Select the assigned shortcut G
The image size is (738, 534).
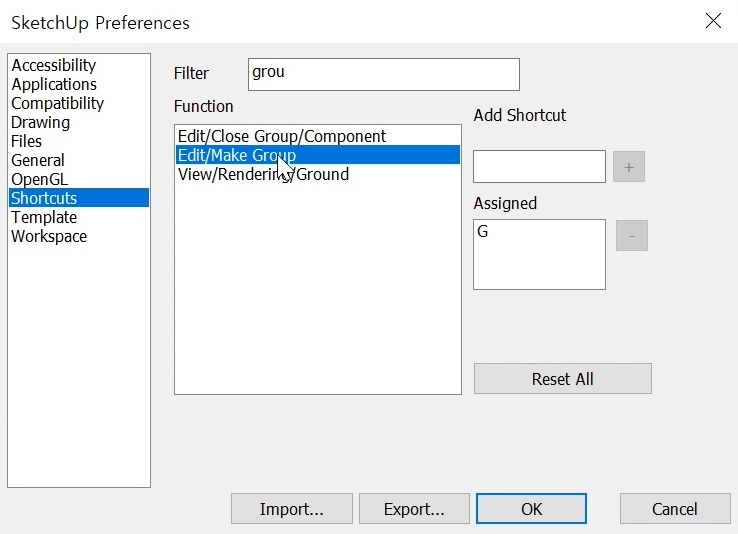click(483, 231)
